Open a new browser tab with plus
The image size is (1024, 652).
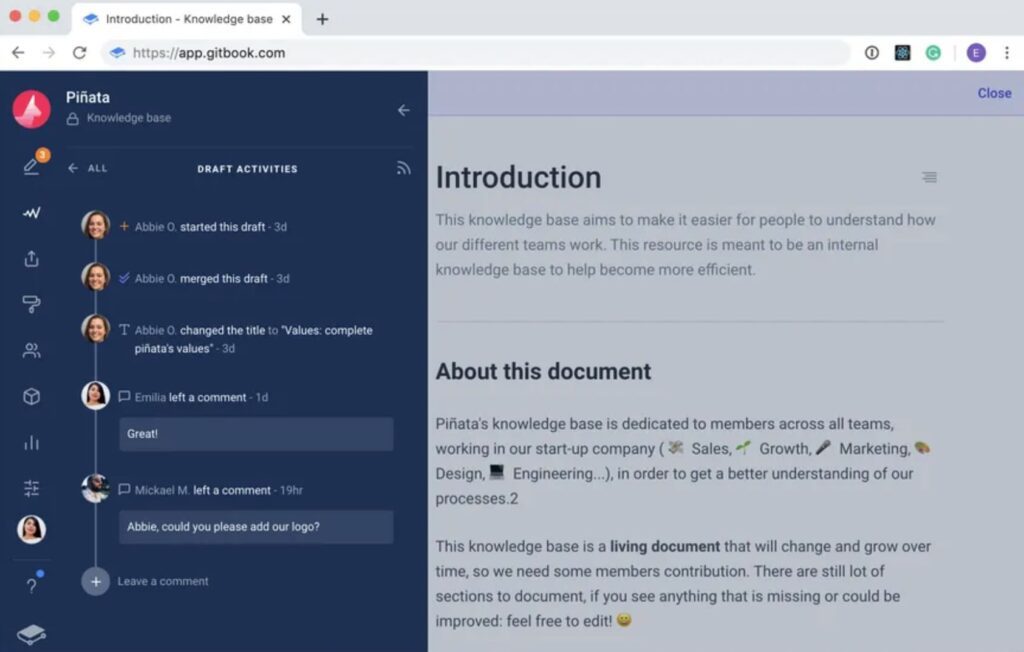coord(322,19)
